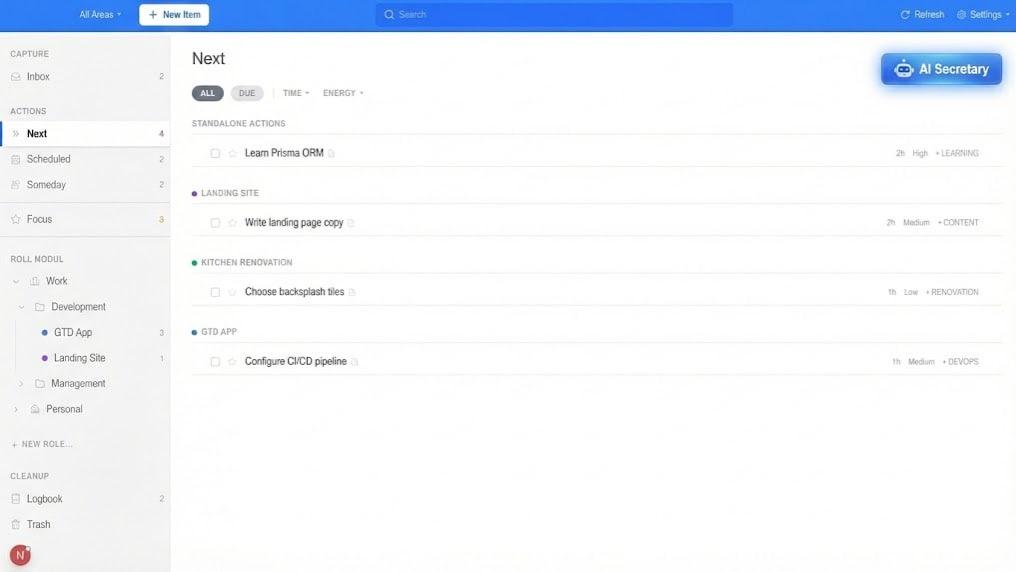Check off Choose backsplash tiles
Screen dimensions: 1016x572
click(x=215, y=292)
